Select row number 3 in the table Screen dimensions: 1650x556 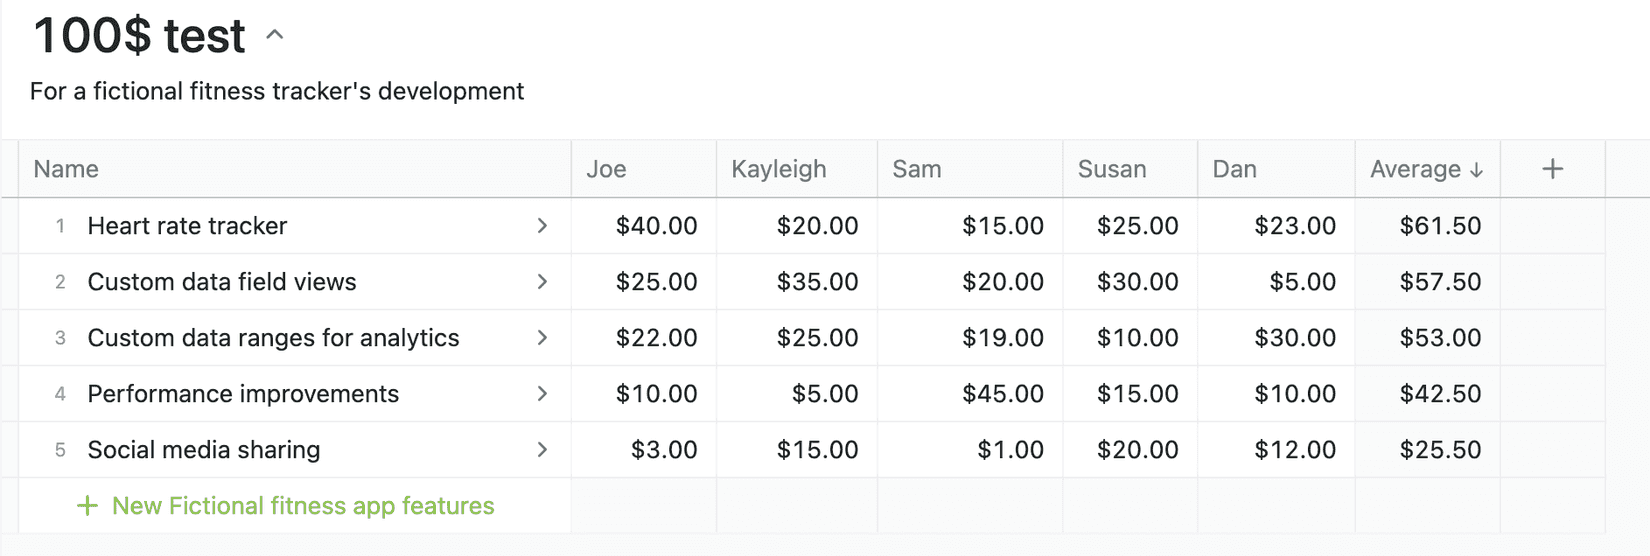pyautogui.click(x=60, y=338)
